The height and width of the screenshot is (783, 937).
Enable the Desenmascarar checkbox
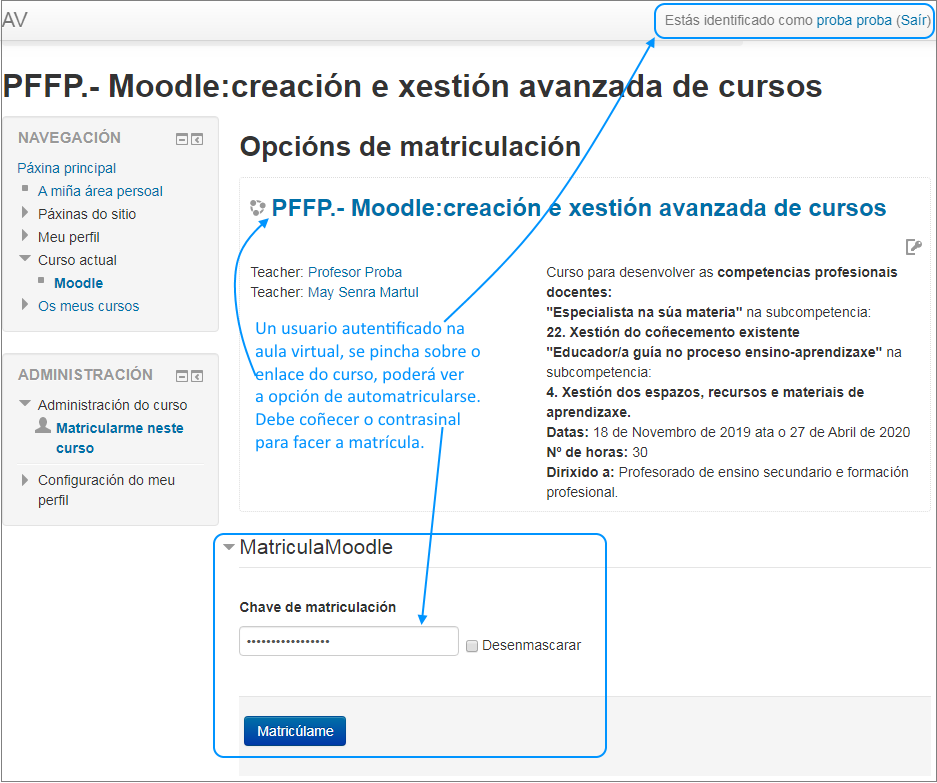472,646
